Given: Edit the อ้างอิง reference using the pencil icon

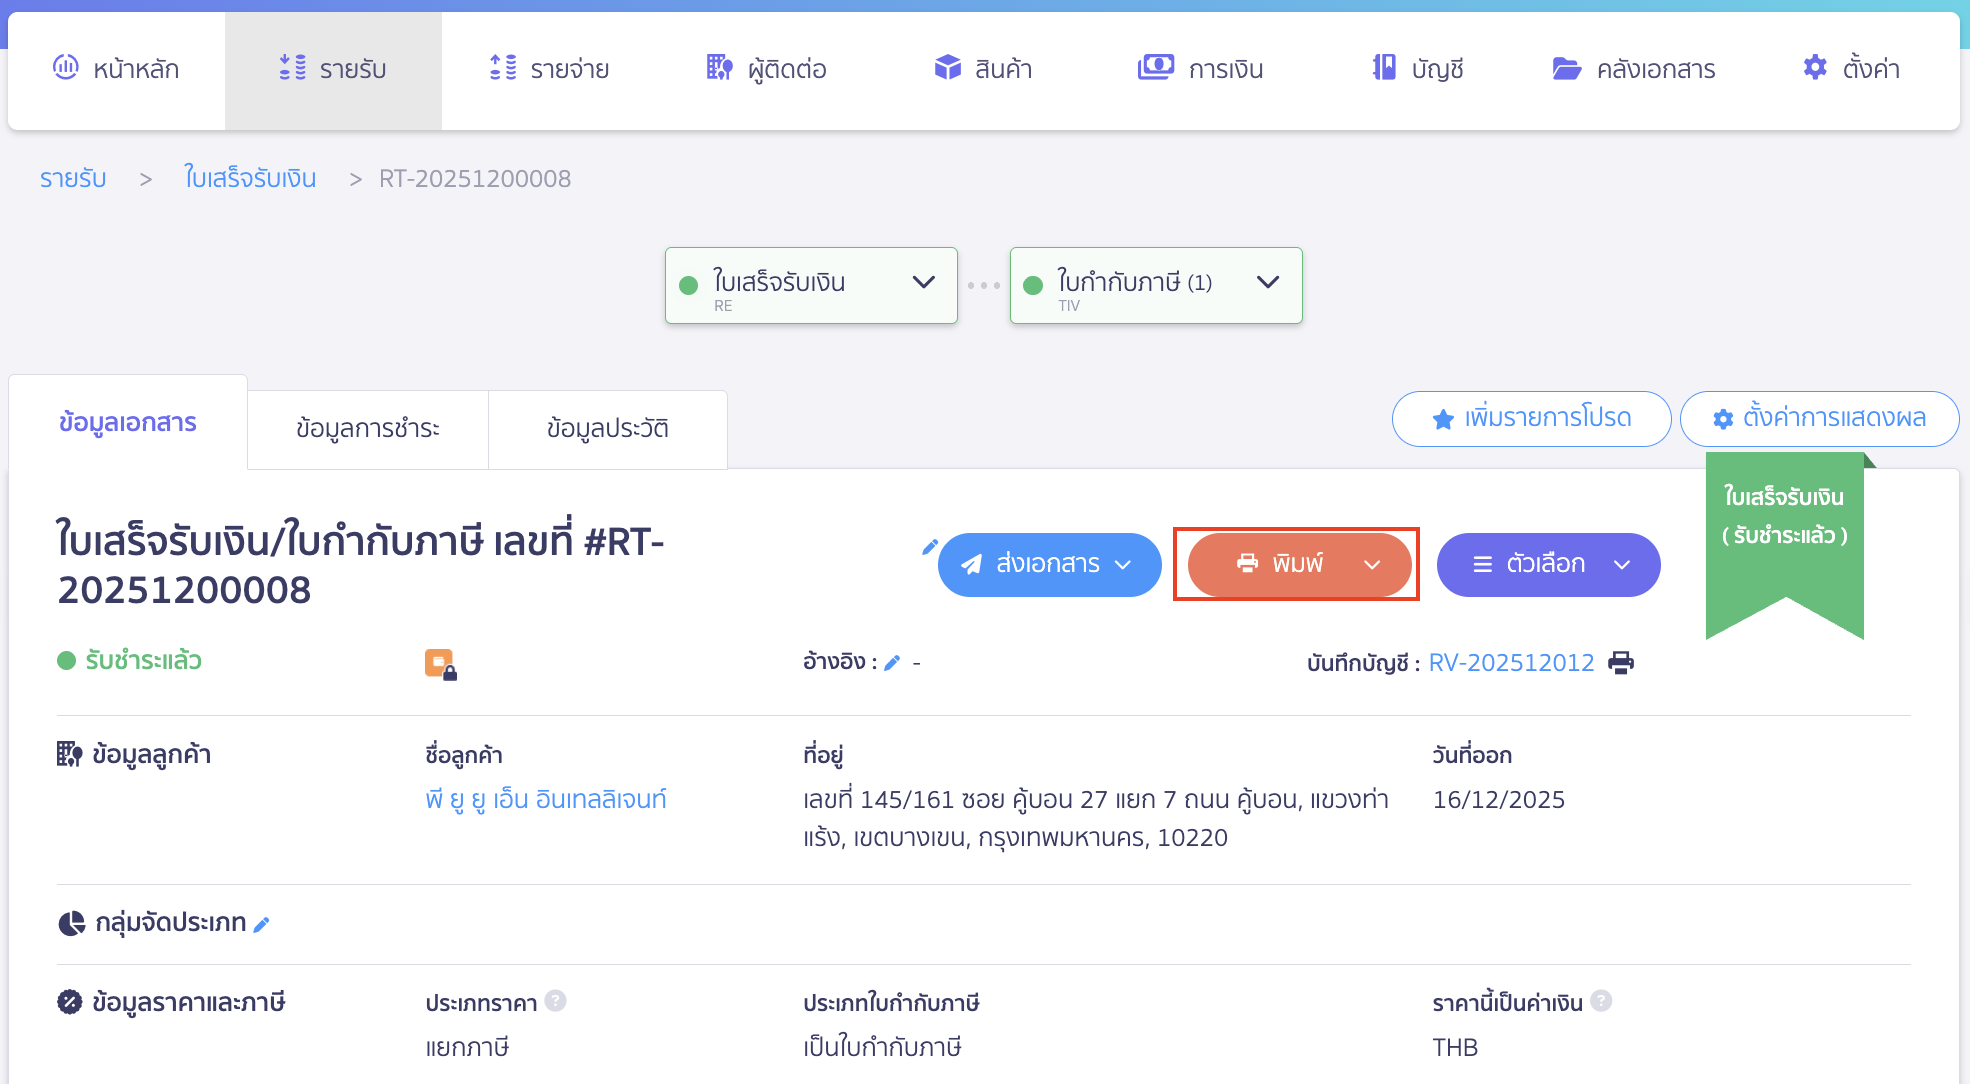Looking at the screenshot, I should (893, 661).
